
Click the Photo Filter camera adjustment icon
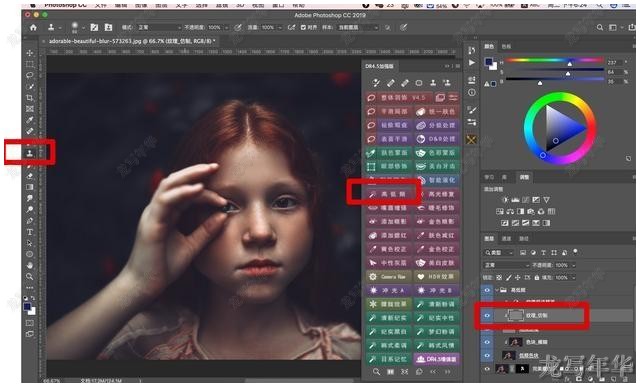(531, 211)
